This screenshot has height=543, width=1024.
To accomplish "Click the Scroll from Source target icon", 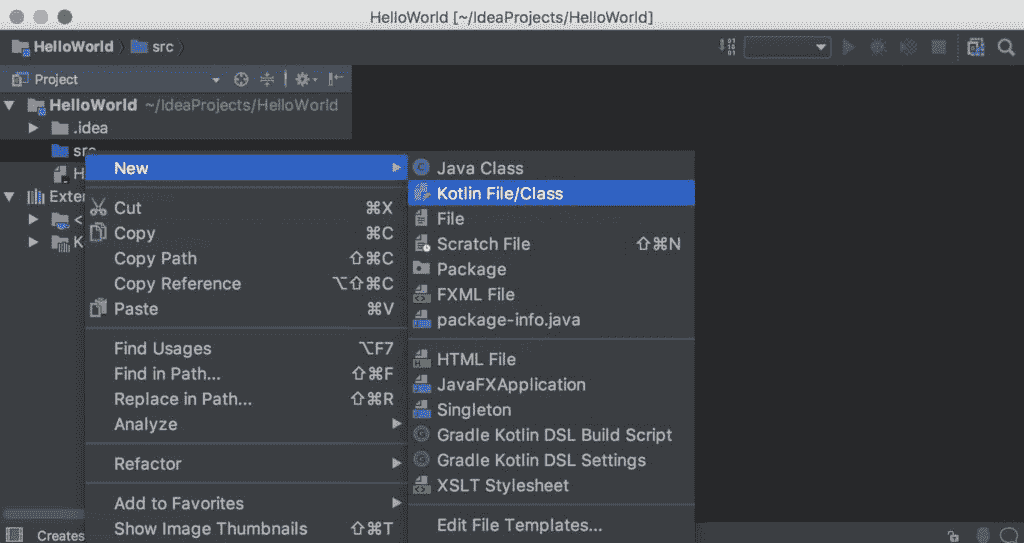I will (x=241, y=79).
